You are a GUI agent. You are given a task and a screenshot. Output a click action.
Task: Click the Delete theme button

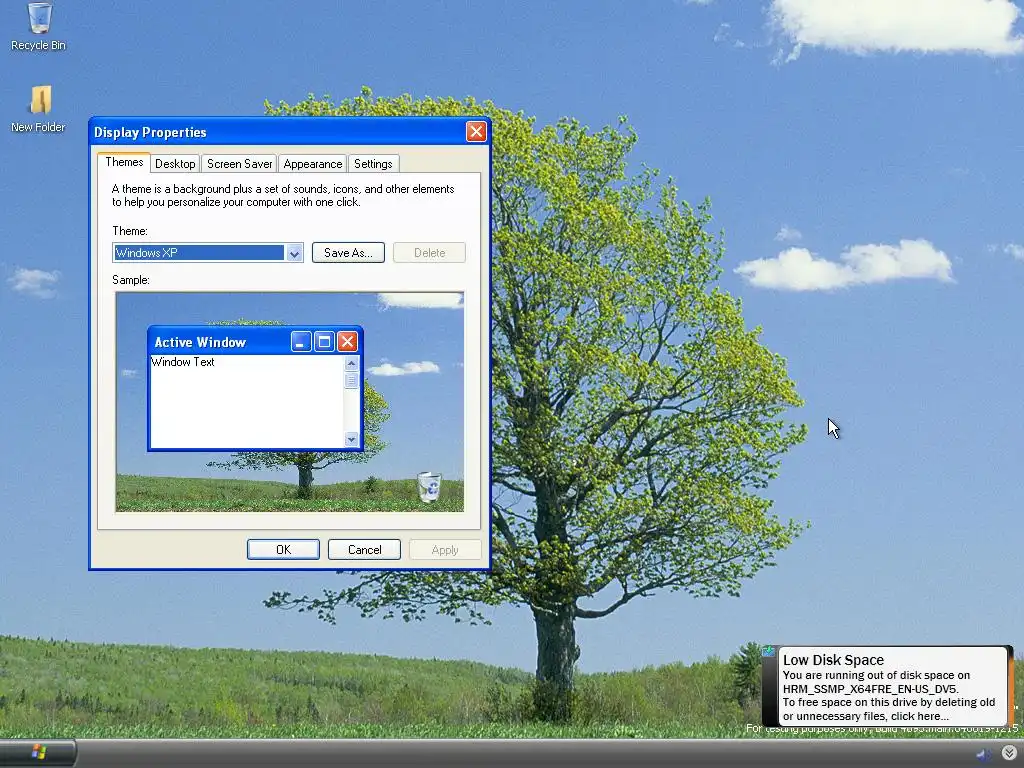tap(429, 253)
